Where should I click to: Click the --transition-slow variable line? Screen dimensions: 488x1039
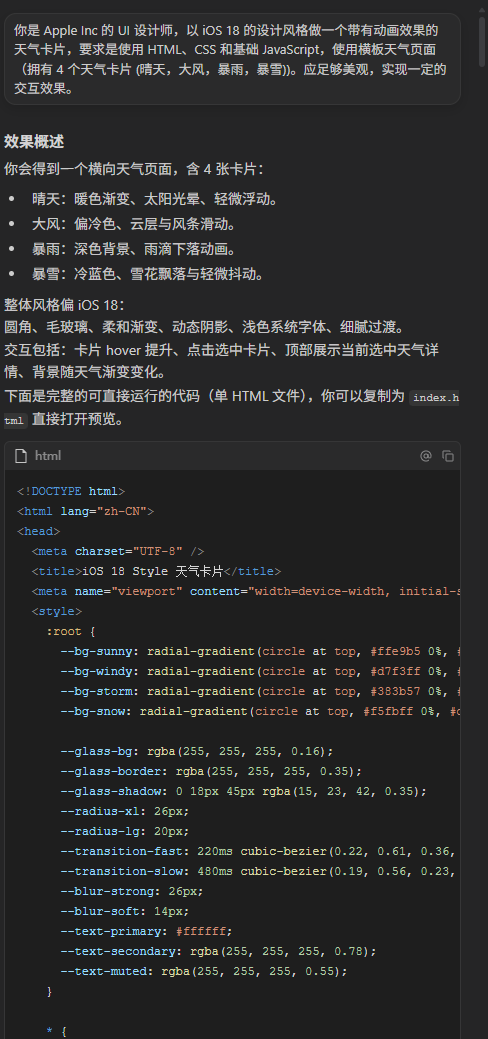pos(260,871)
